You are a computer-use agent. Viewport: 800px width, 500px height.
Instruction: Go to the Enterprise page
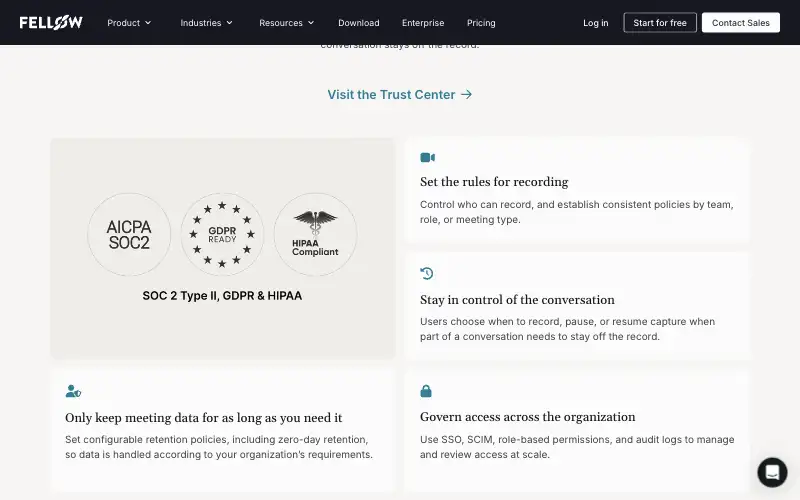[x=423, y=22]
